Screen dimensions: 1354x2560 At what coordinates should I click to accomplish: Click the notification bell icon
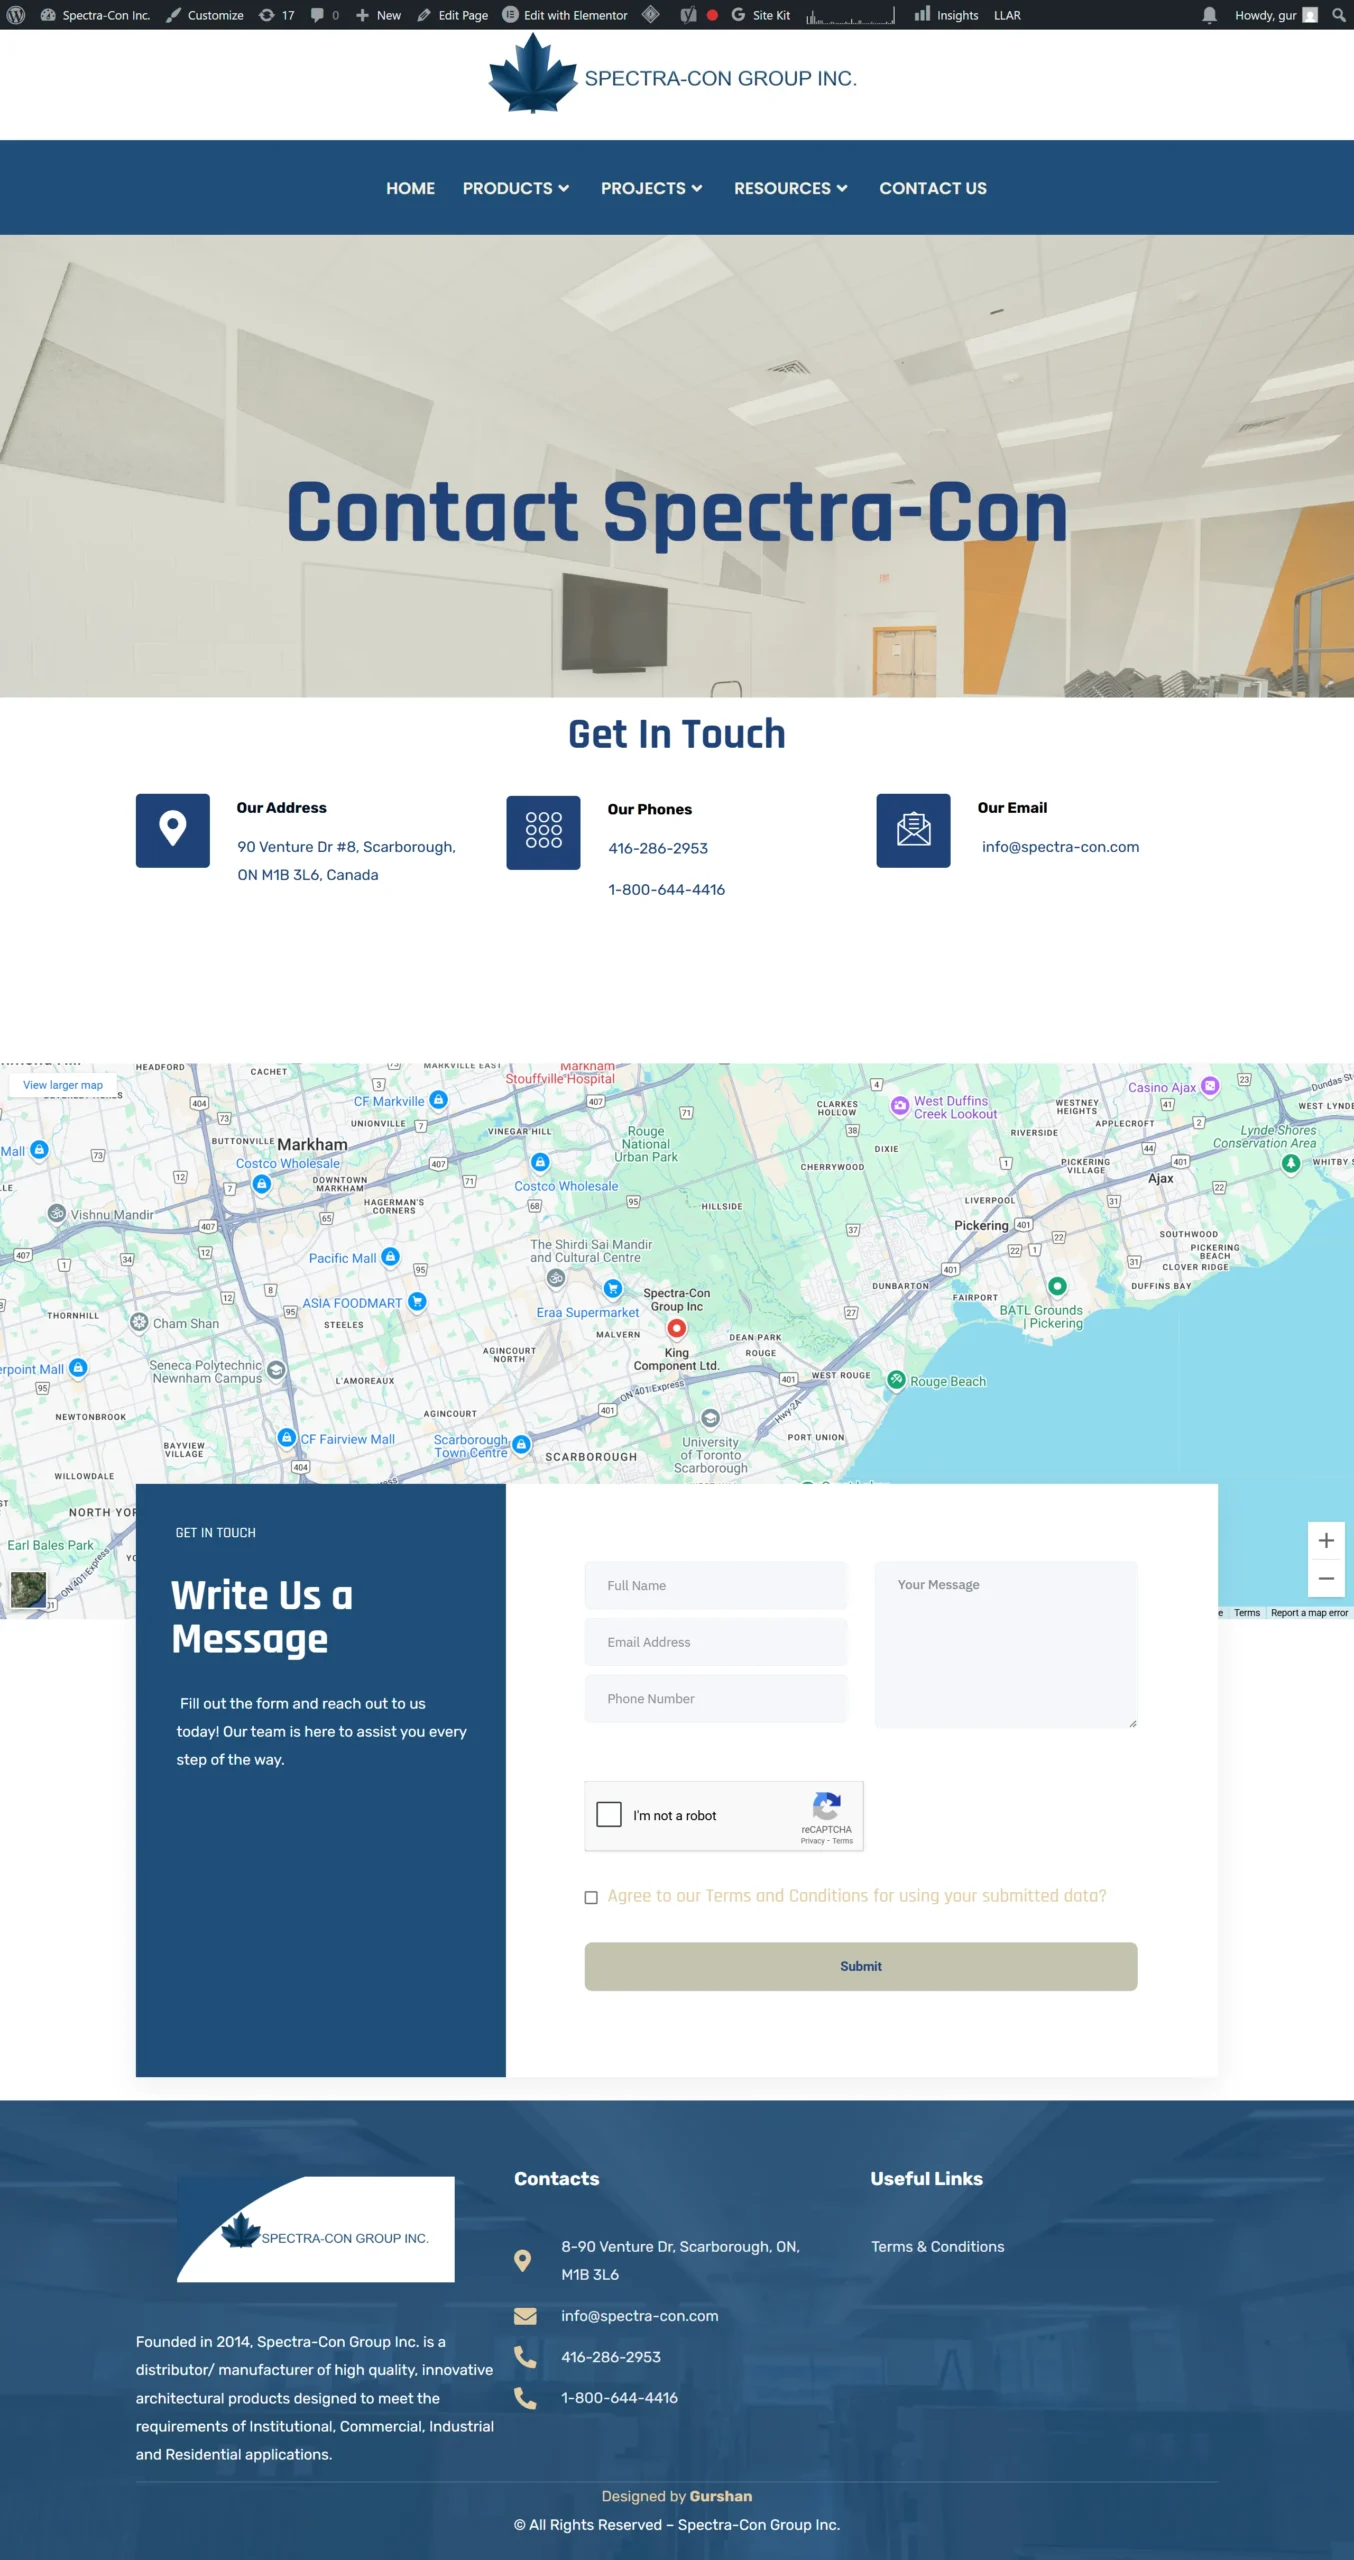pyautogui.click(x=1209, y=15)
